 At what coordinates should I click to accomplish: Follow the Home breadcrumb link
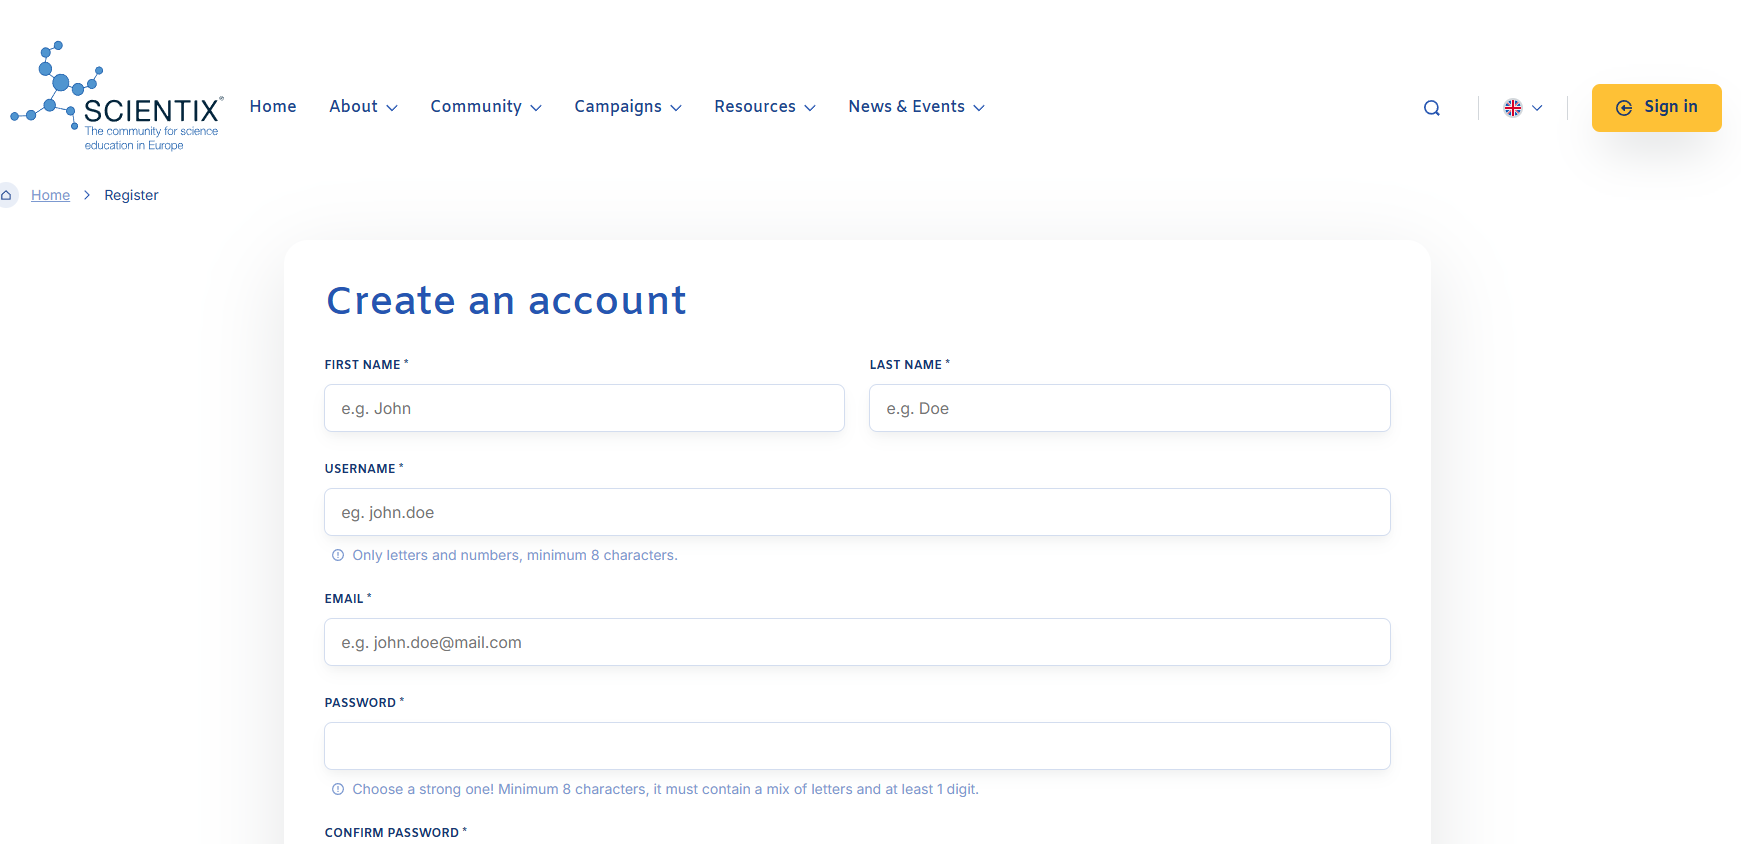[50, 195]
